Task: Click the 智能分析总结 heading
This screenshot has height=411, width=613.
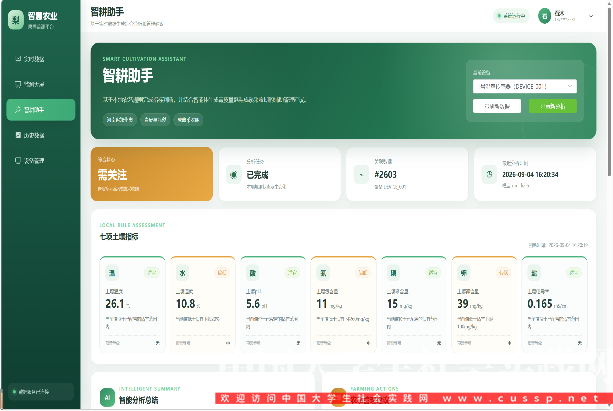Action: pos(138,400)
